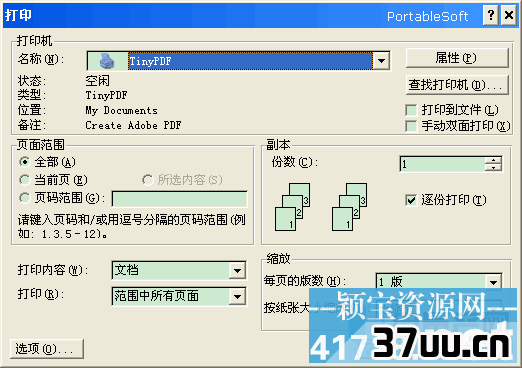Screen dimensions: 522x368
Task: Select the 当前页(E) radio button
Action: click(25, 180)
